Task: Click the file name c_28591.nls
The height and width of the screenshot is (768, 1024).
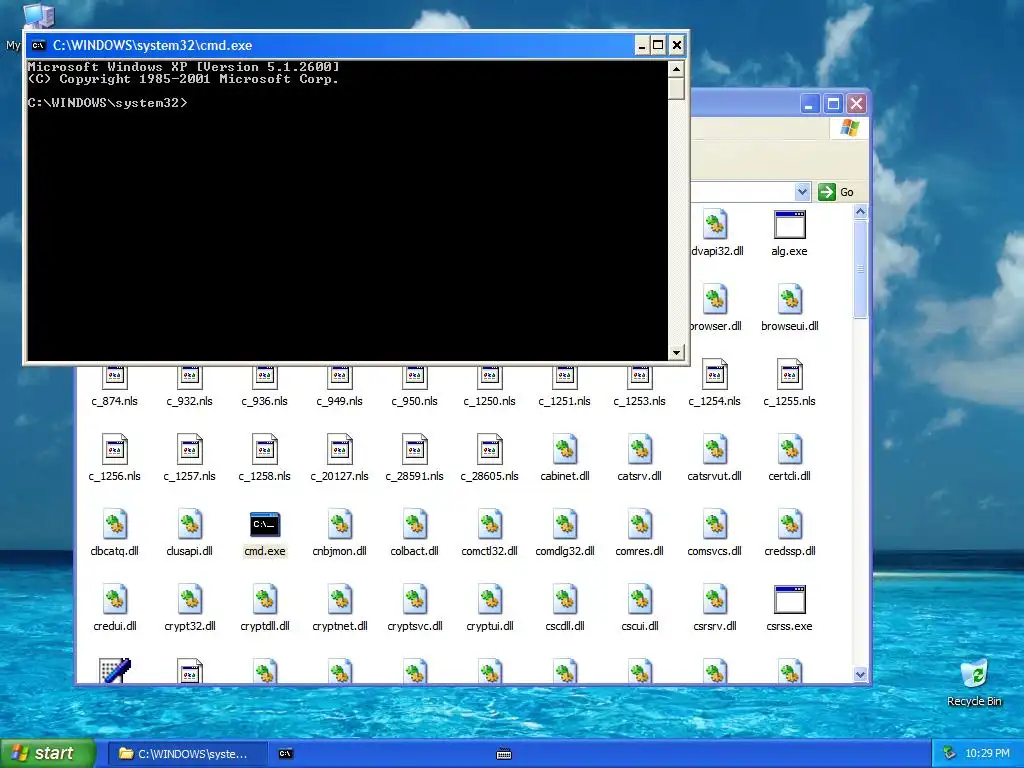Action: pos(415,476)
